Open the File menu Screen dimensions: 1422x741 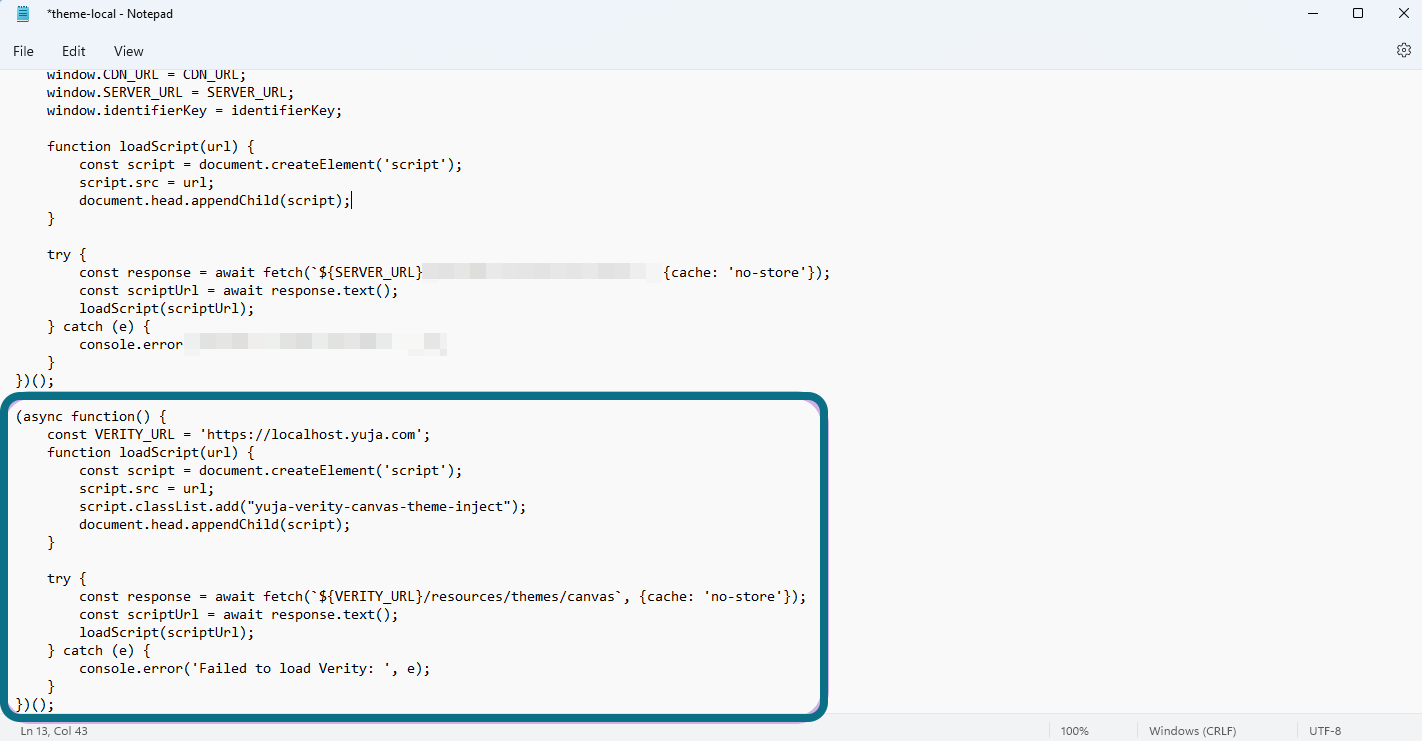23,51
